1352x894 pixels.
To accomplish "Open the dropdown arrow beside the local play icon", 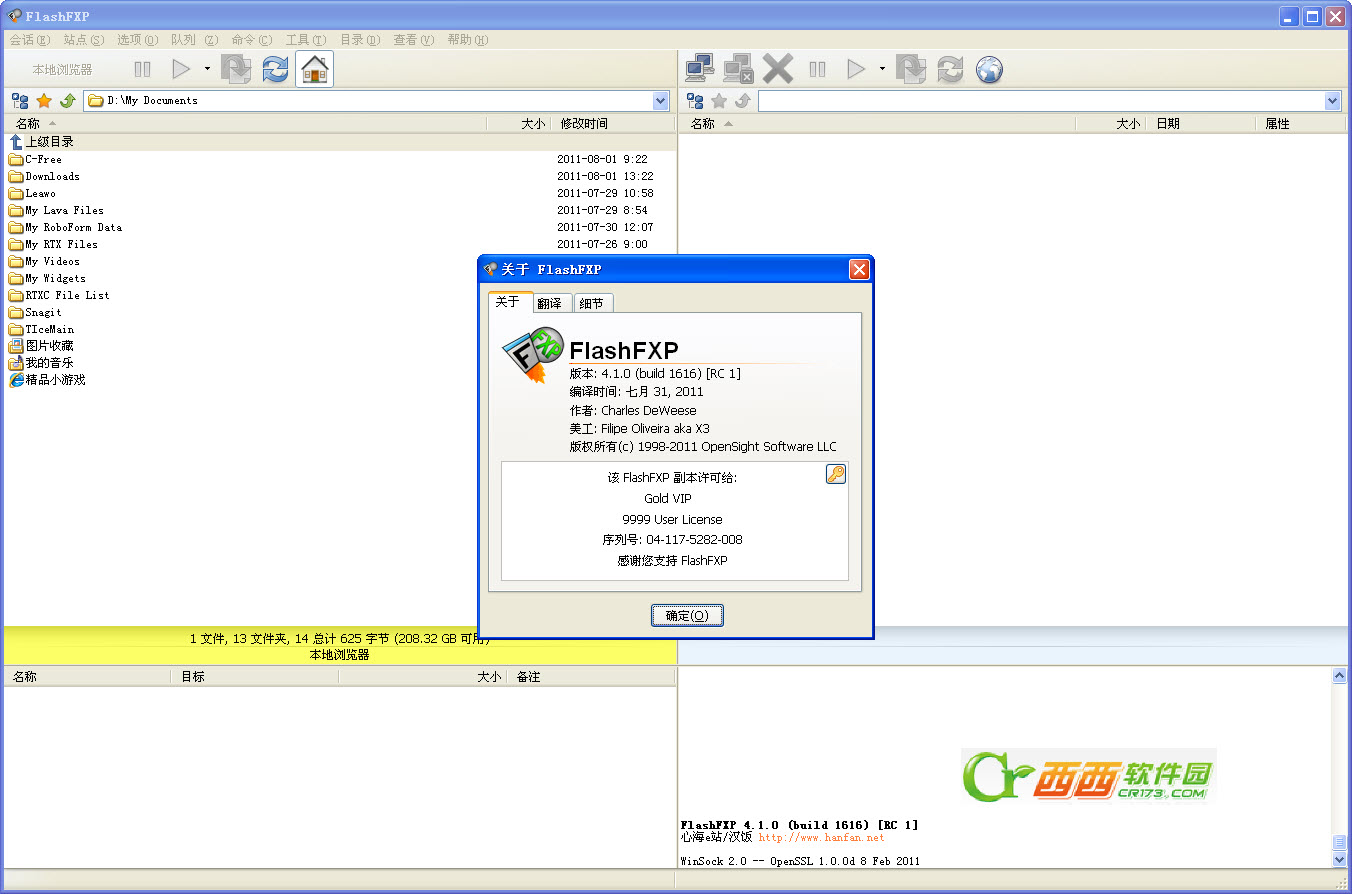I will (x=207, y=69).
